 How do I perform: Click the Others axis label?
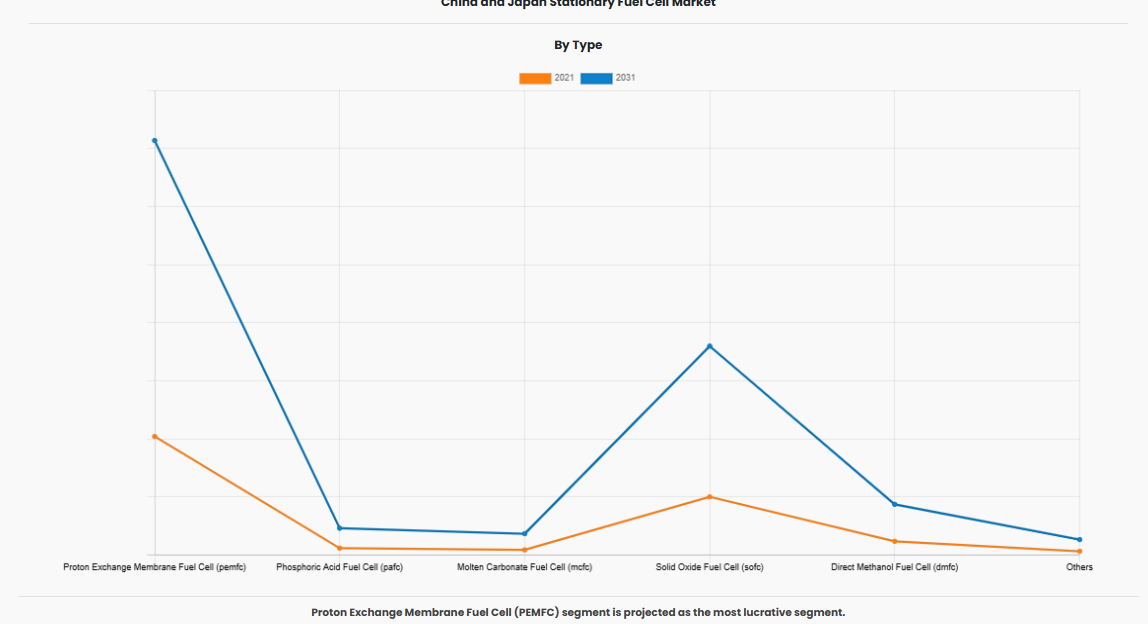[1080, 567]
